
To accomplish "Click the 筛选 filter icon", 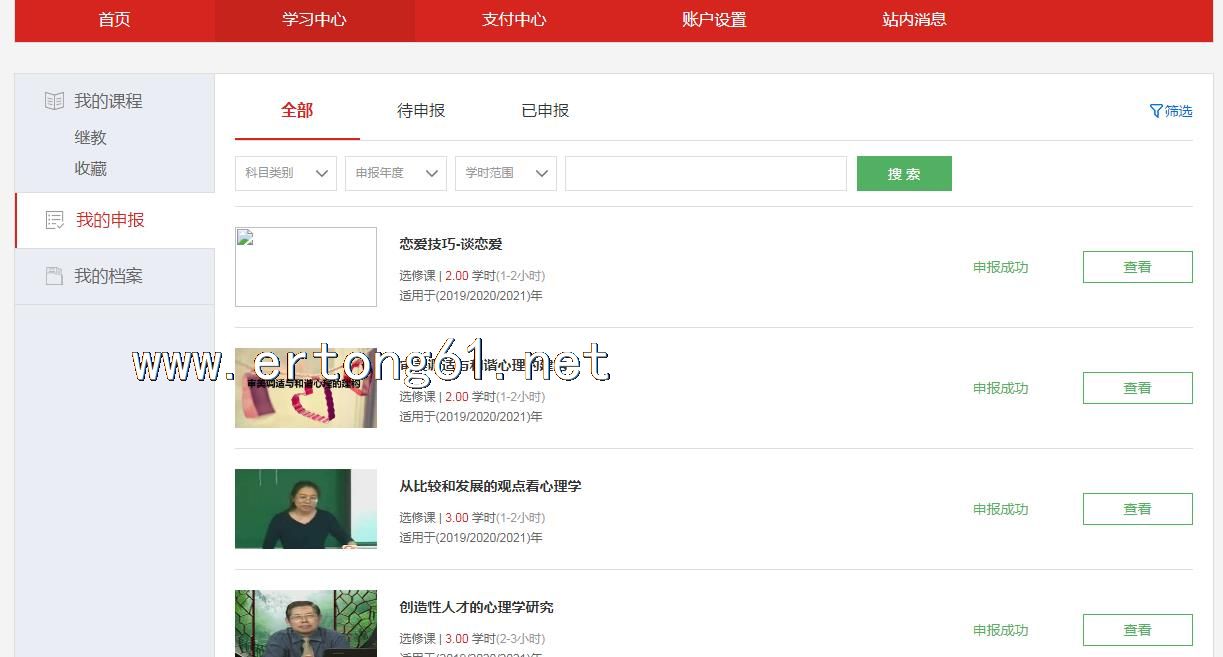I will point(1156,111).
